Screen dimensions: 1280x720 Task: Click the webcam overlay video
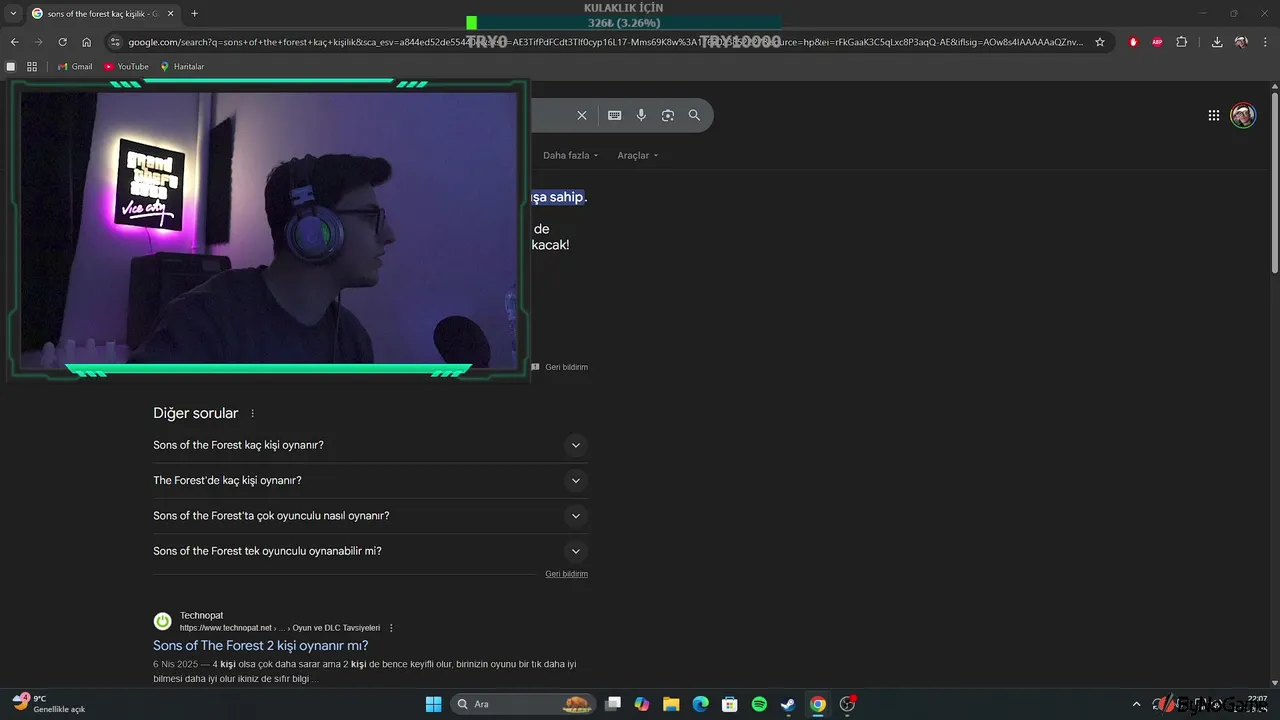point(269,229)
